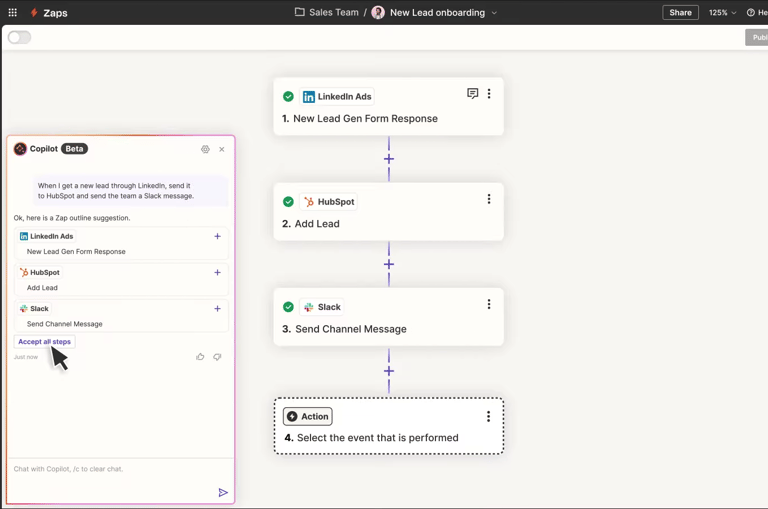
Task: Toggle the Zap on/off switch
Action: [x=19, y=37]
